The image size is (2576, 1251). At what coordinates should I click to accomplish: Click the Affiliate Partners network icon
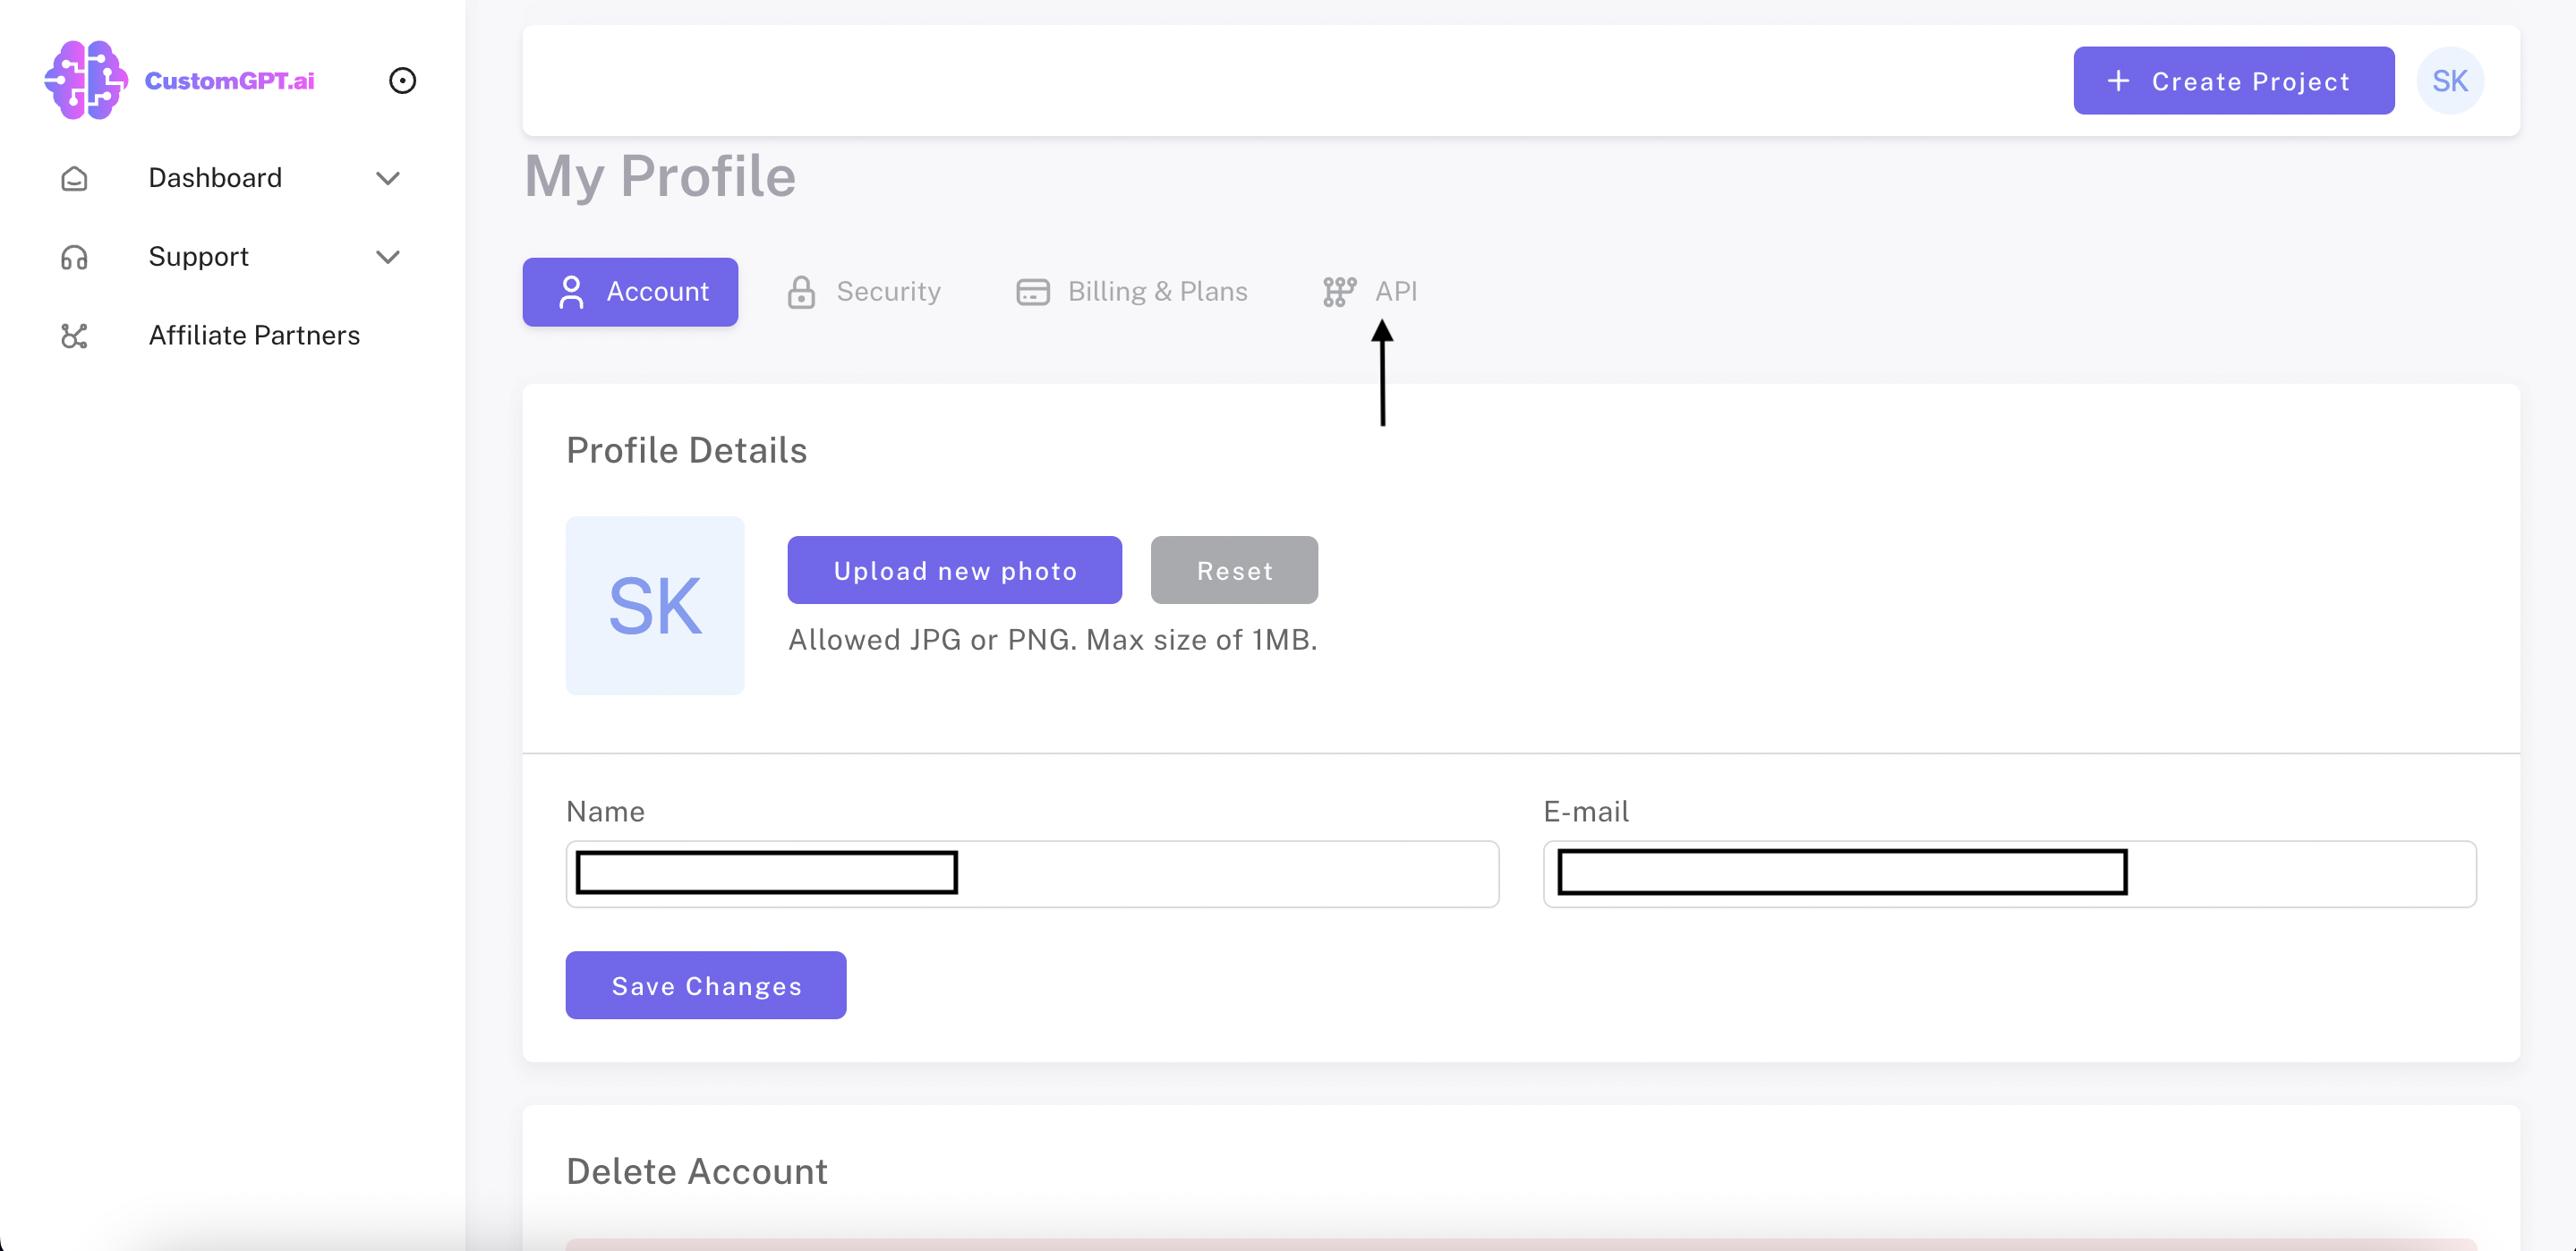click(74, 336)
